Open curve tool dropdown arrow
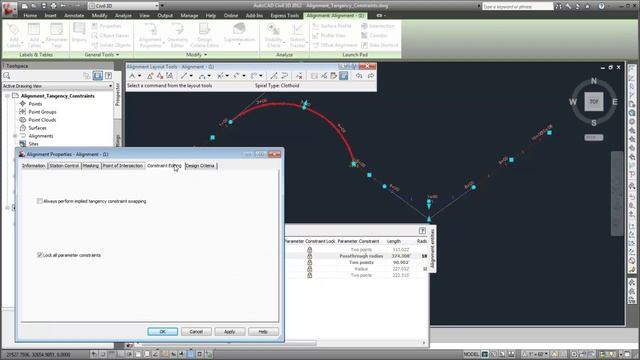 [x=209, y=76]
